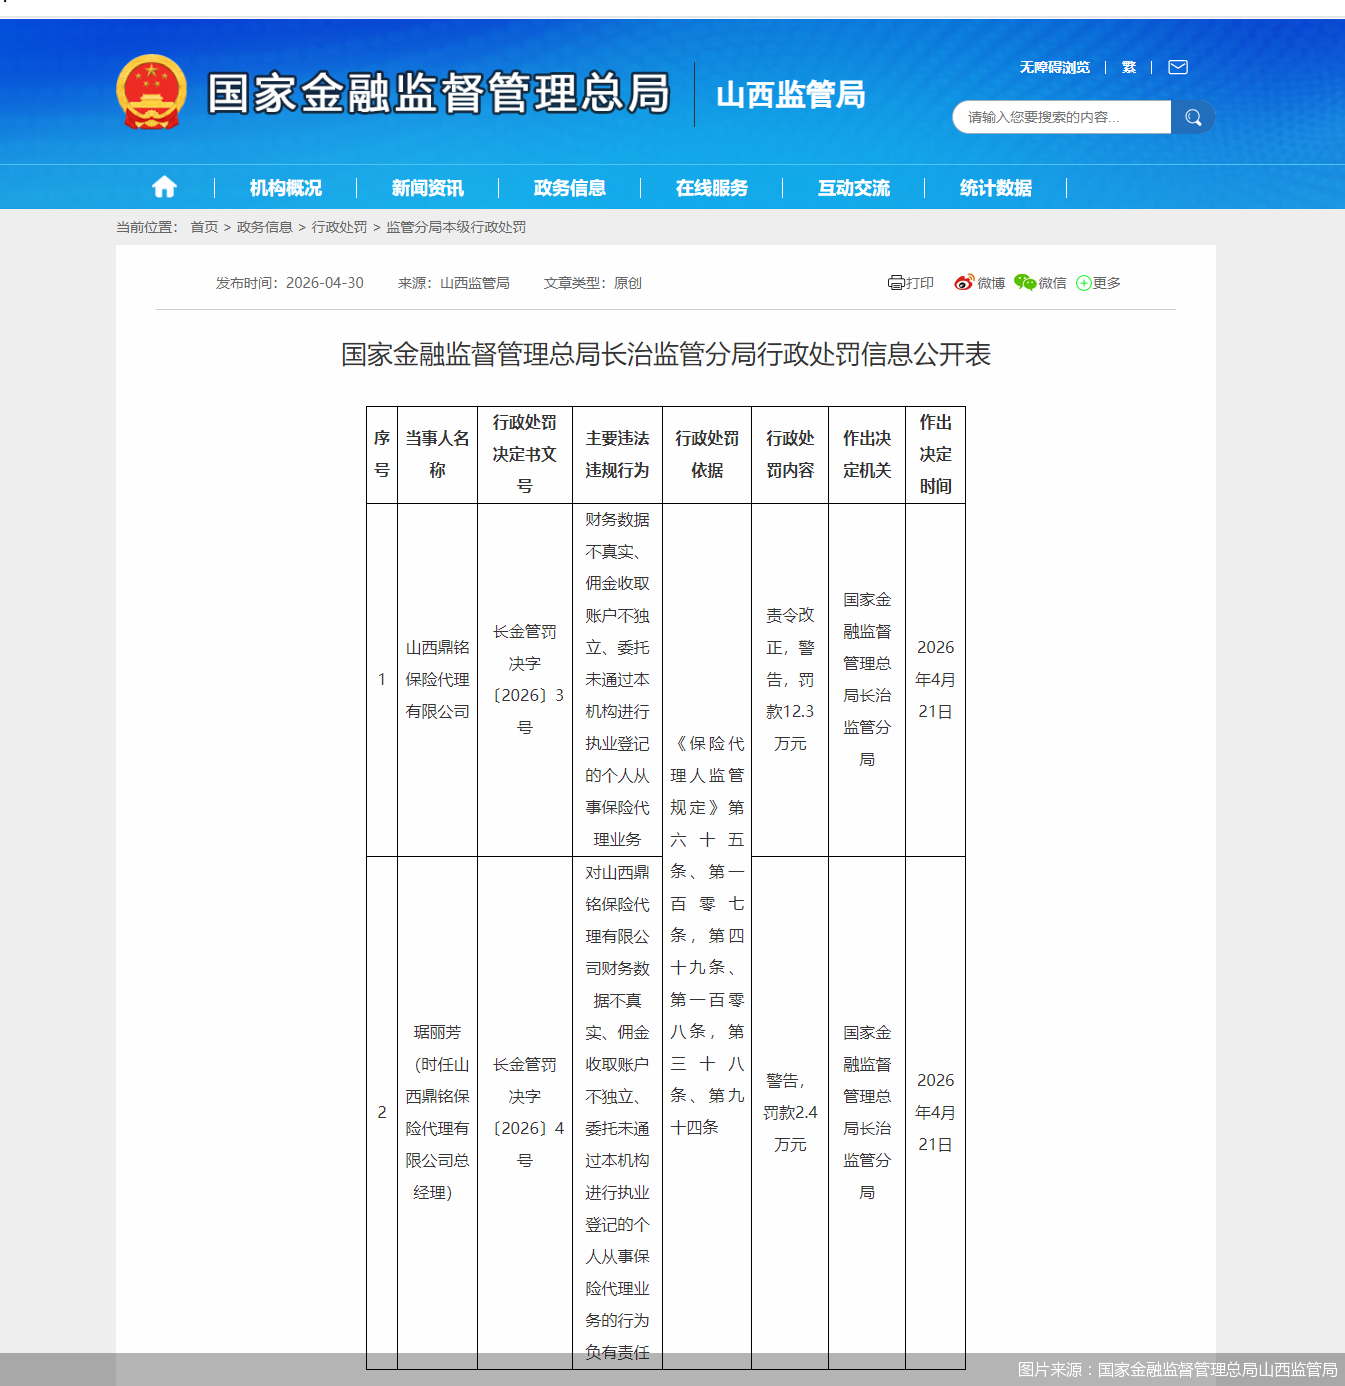
Task: Select the publish date 2026-04-30
Action: click(325, 283)
